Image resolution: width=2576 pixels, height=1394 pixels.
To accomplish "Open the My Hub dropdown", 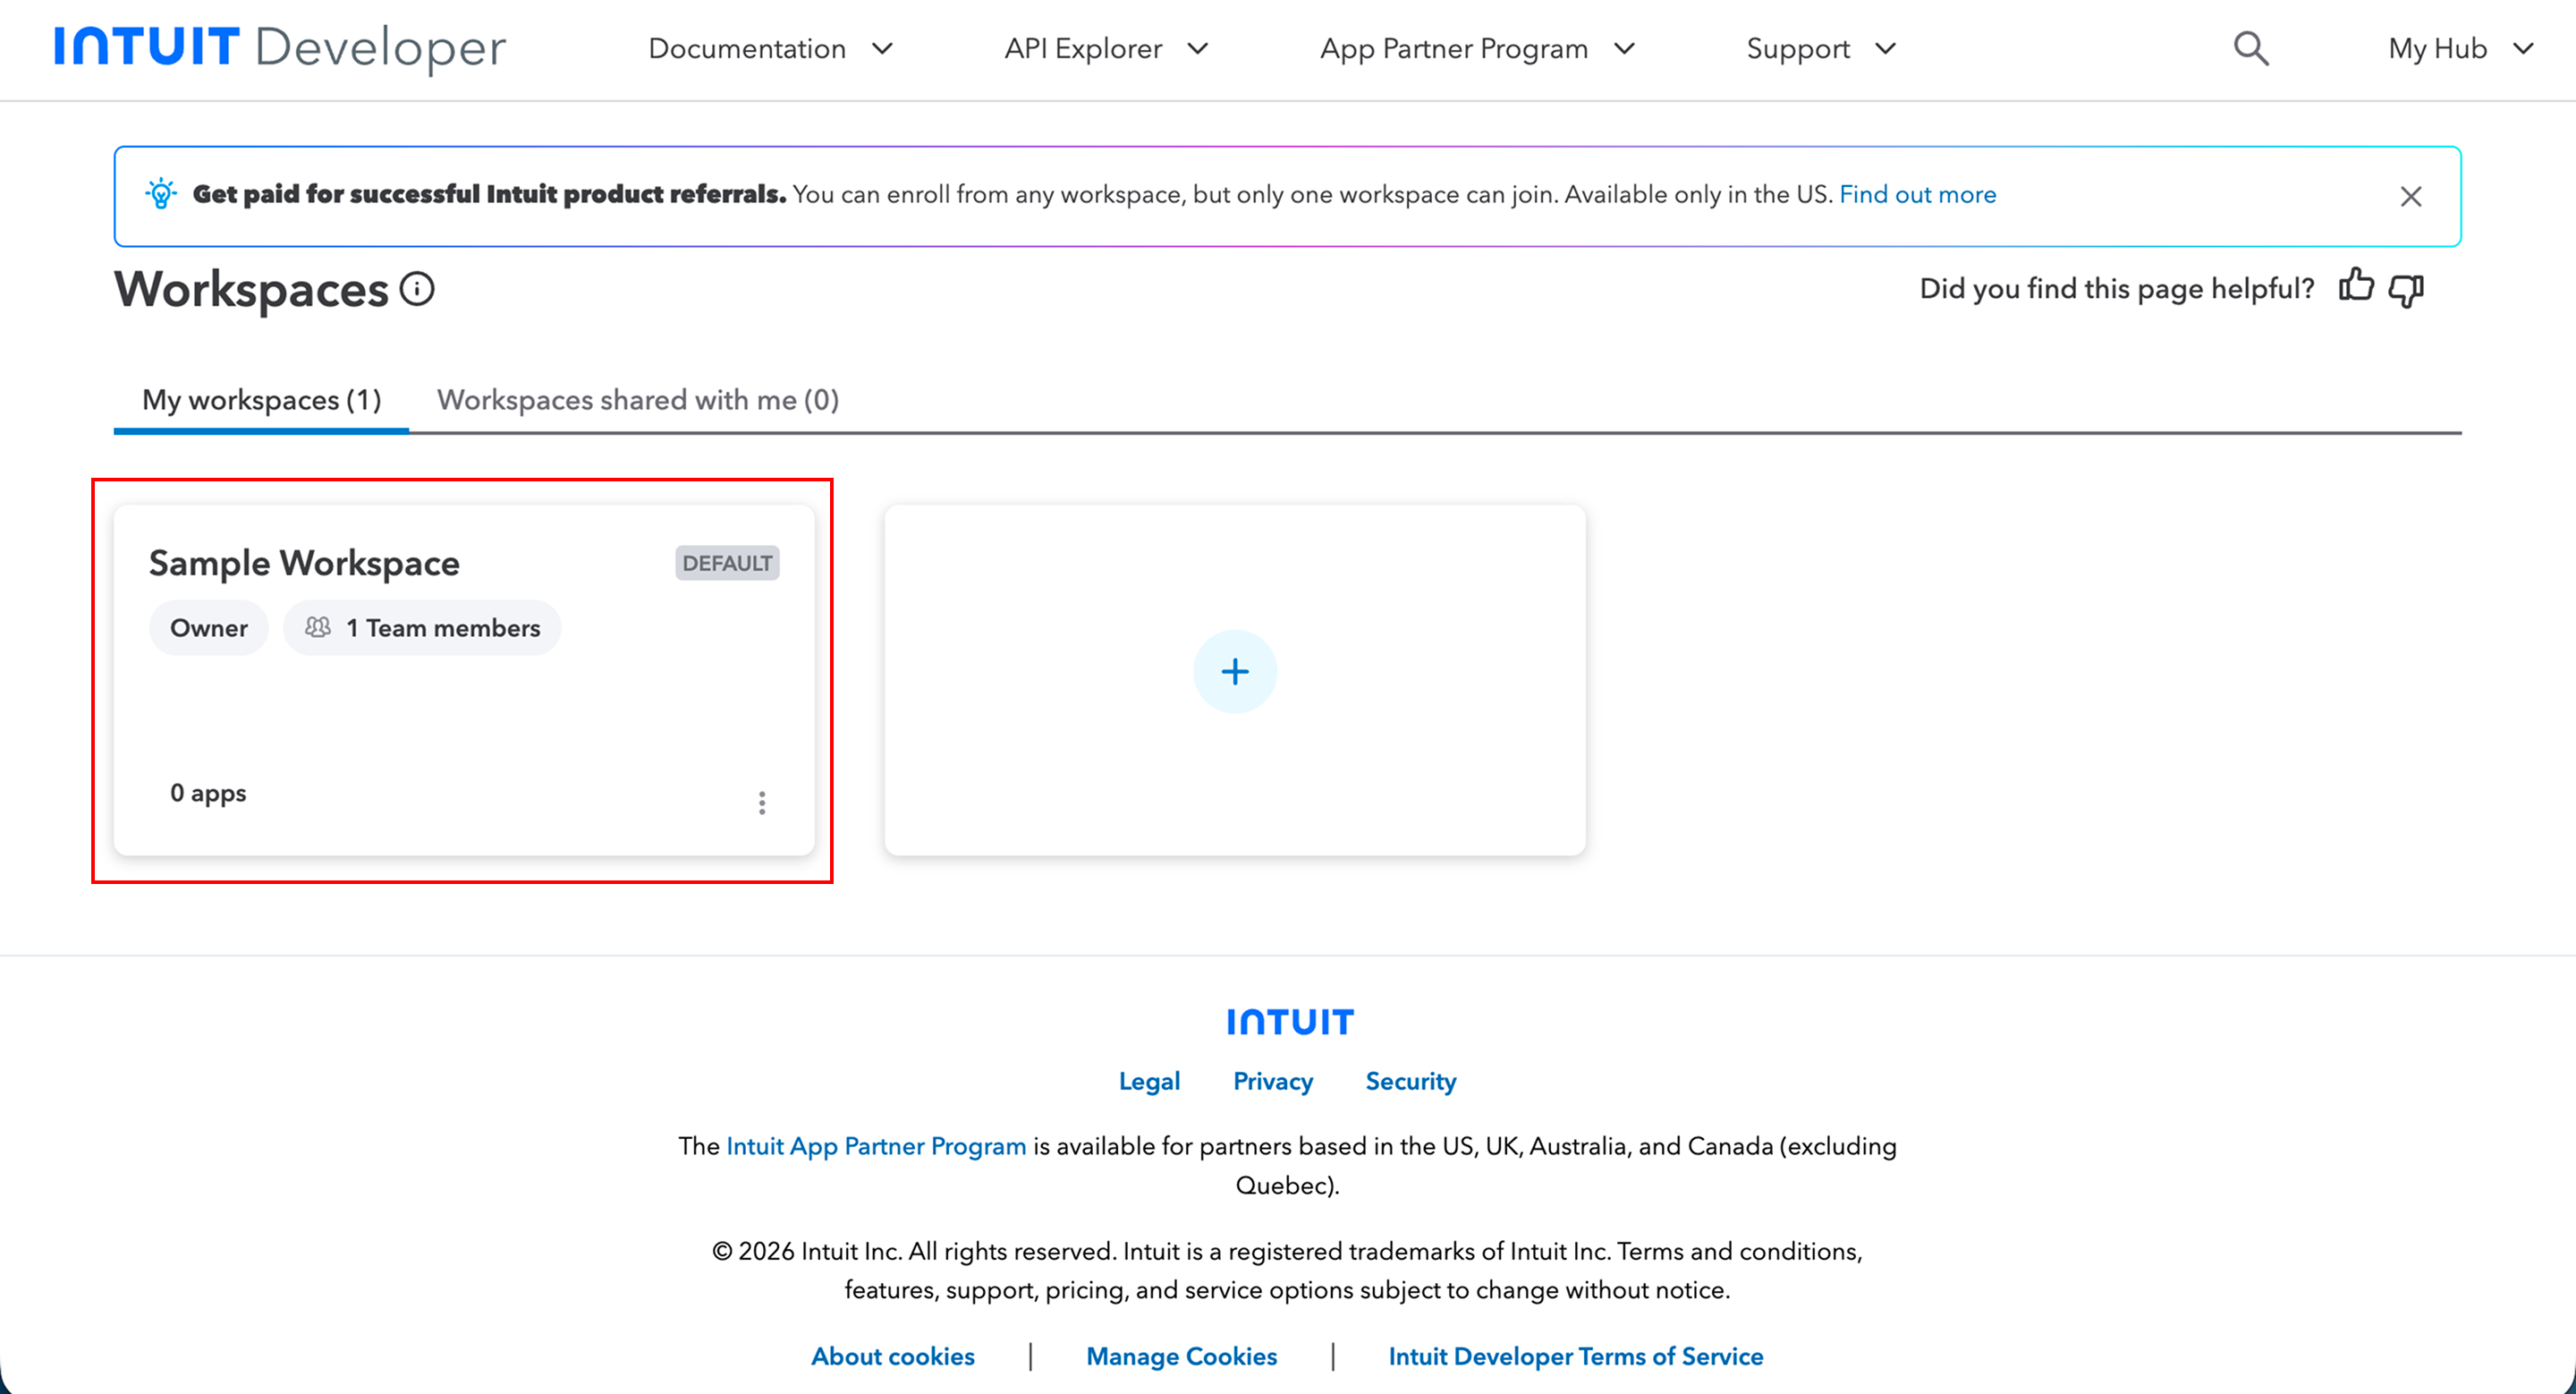I will point(2459,48).
